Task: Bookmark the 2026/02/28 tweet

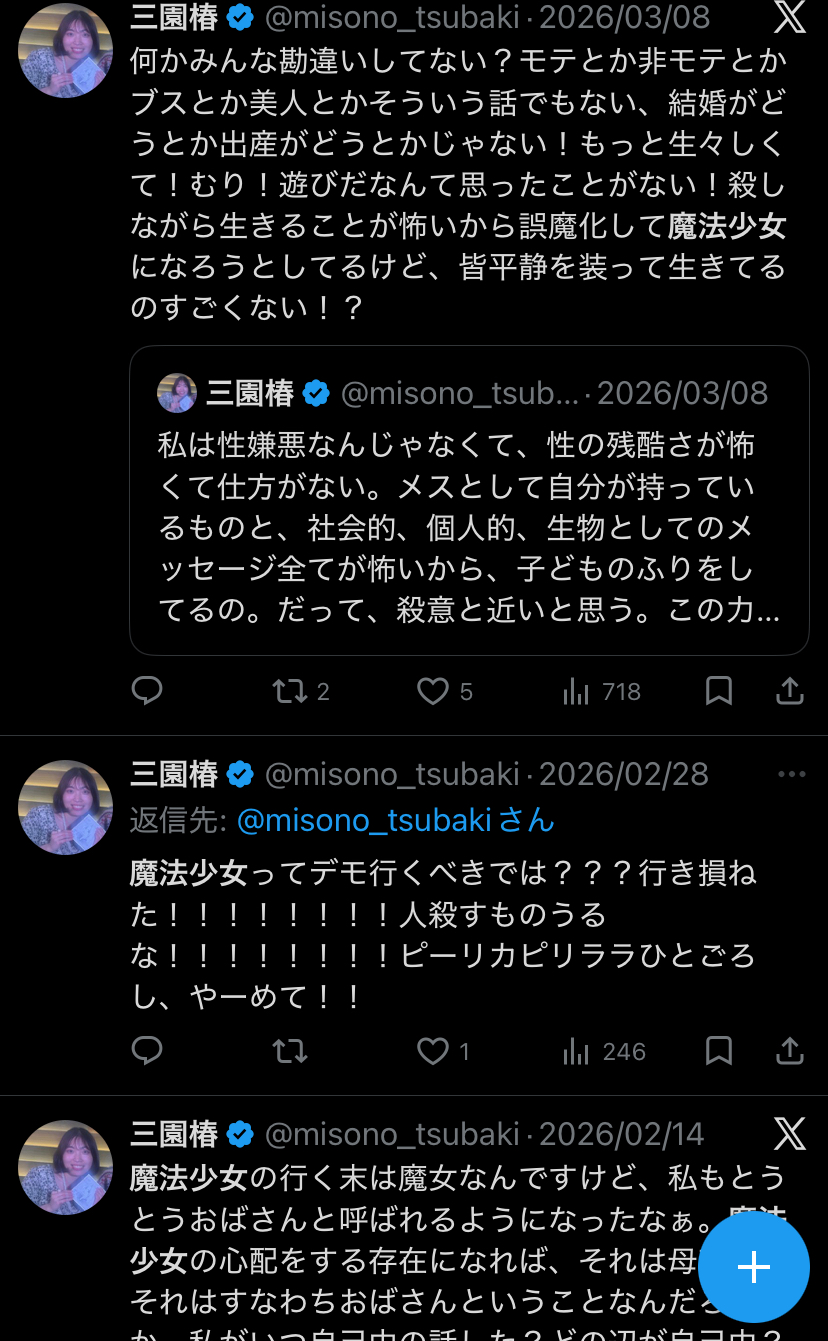Action: pyautogui.click(x=719, y=1051)
